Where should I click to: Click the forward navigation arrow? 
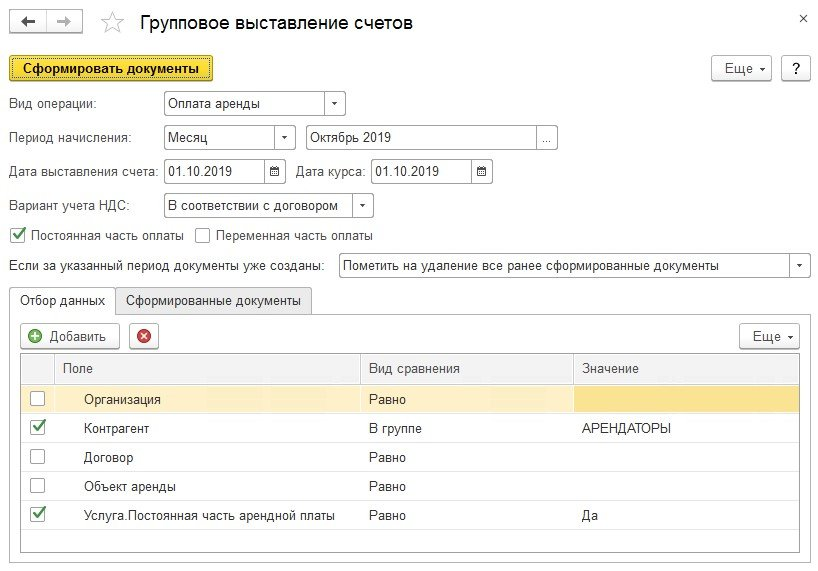coord(63,22)
